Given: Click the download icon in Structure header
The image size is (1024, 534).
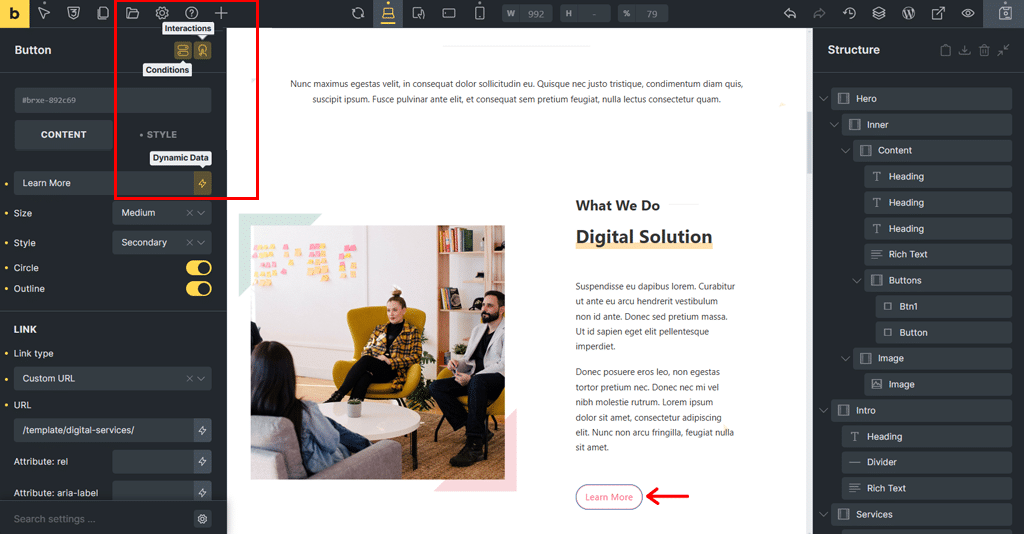Looking at the screenshot, I should tap(965, 50).
